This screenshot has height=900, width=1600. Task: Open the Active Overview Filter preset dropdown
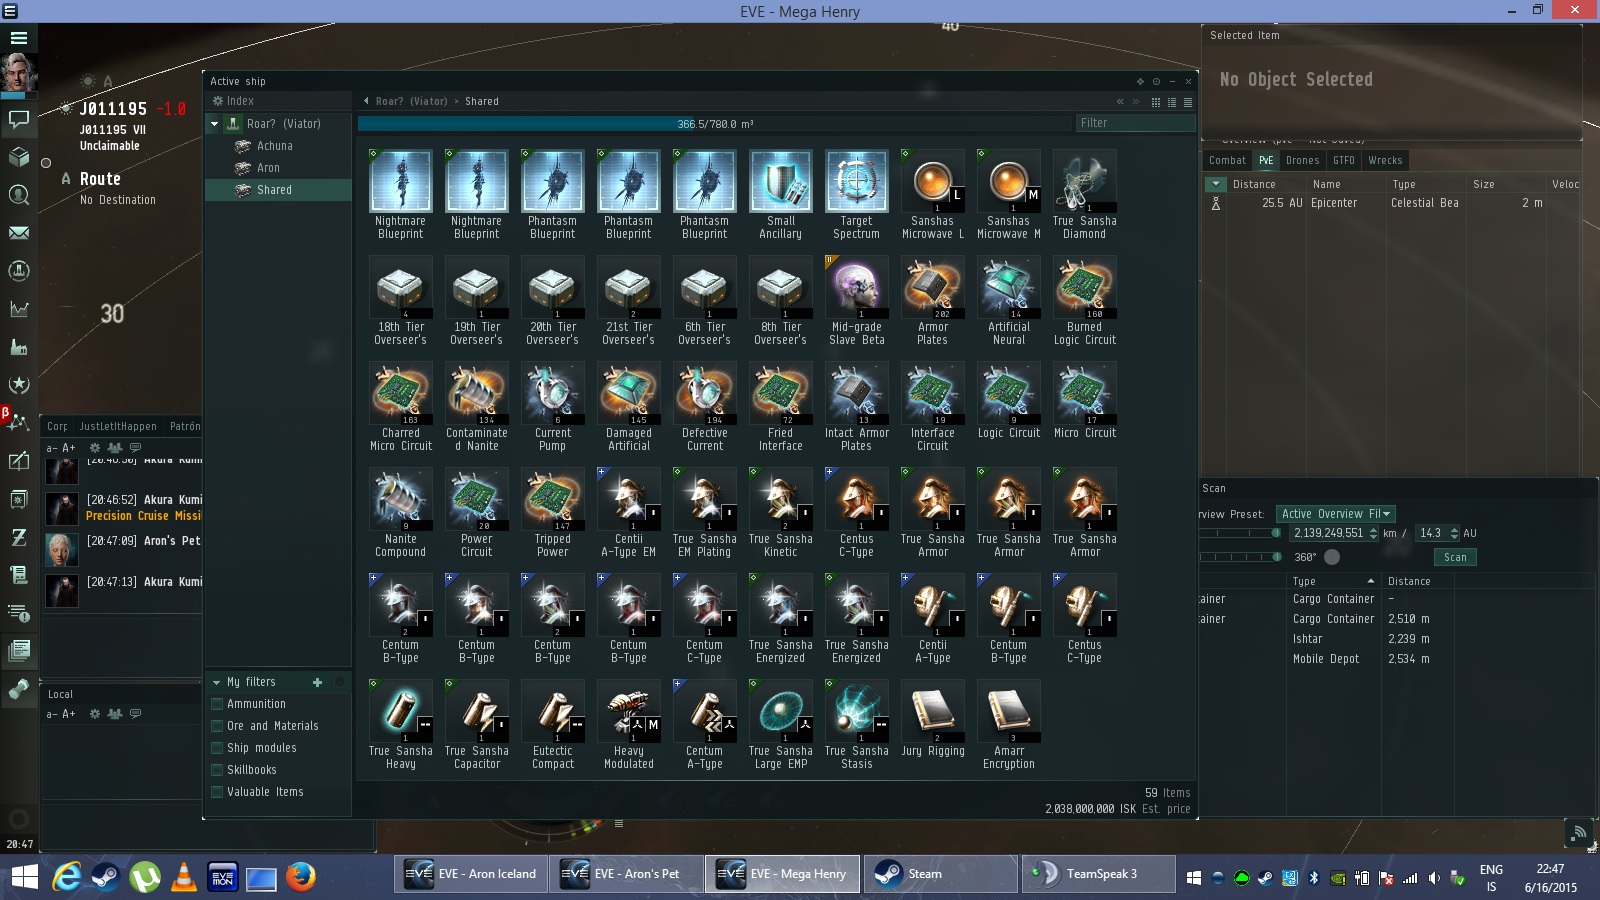click(x=1336, y=514)
